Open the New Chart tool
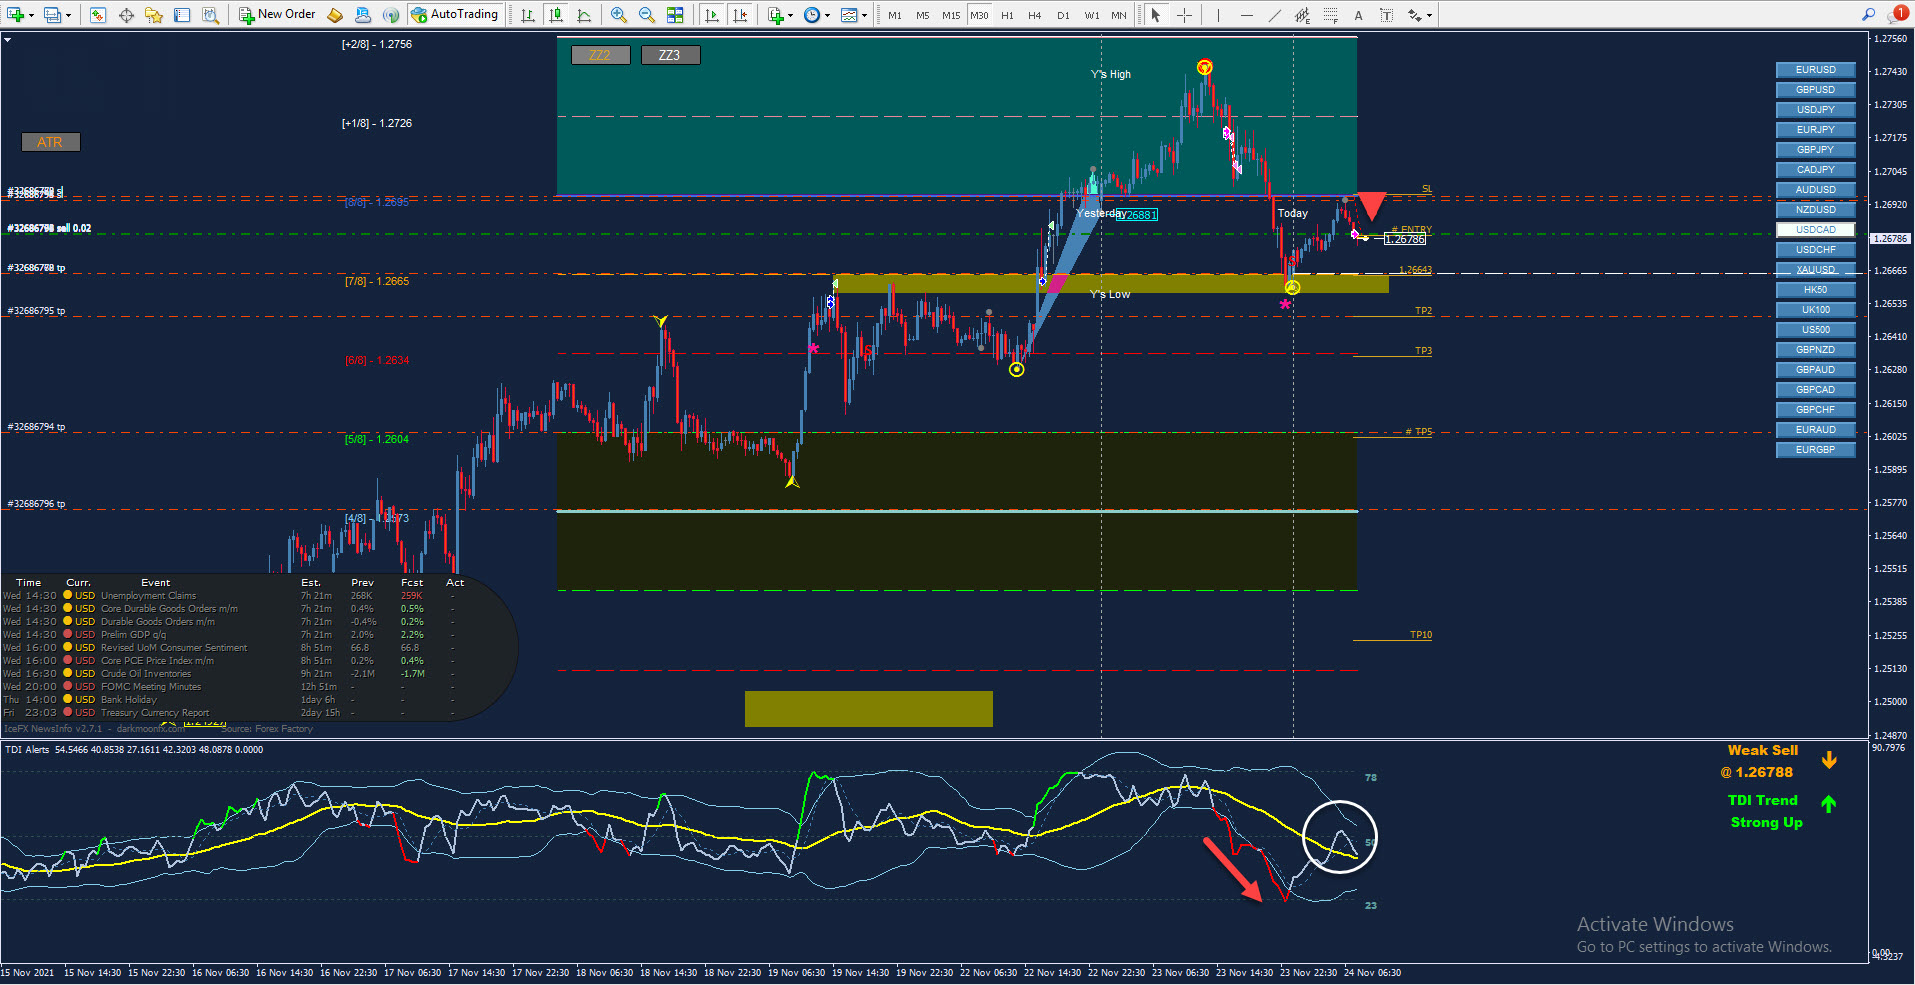Image resolution: width=1915 pixels, height=985 pixels. 15,15
